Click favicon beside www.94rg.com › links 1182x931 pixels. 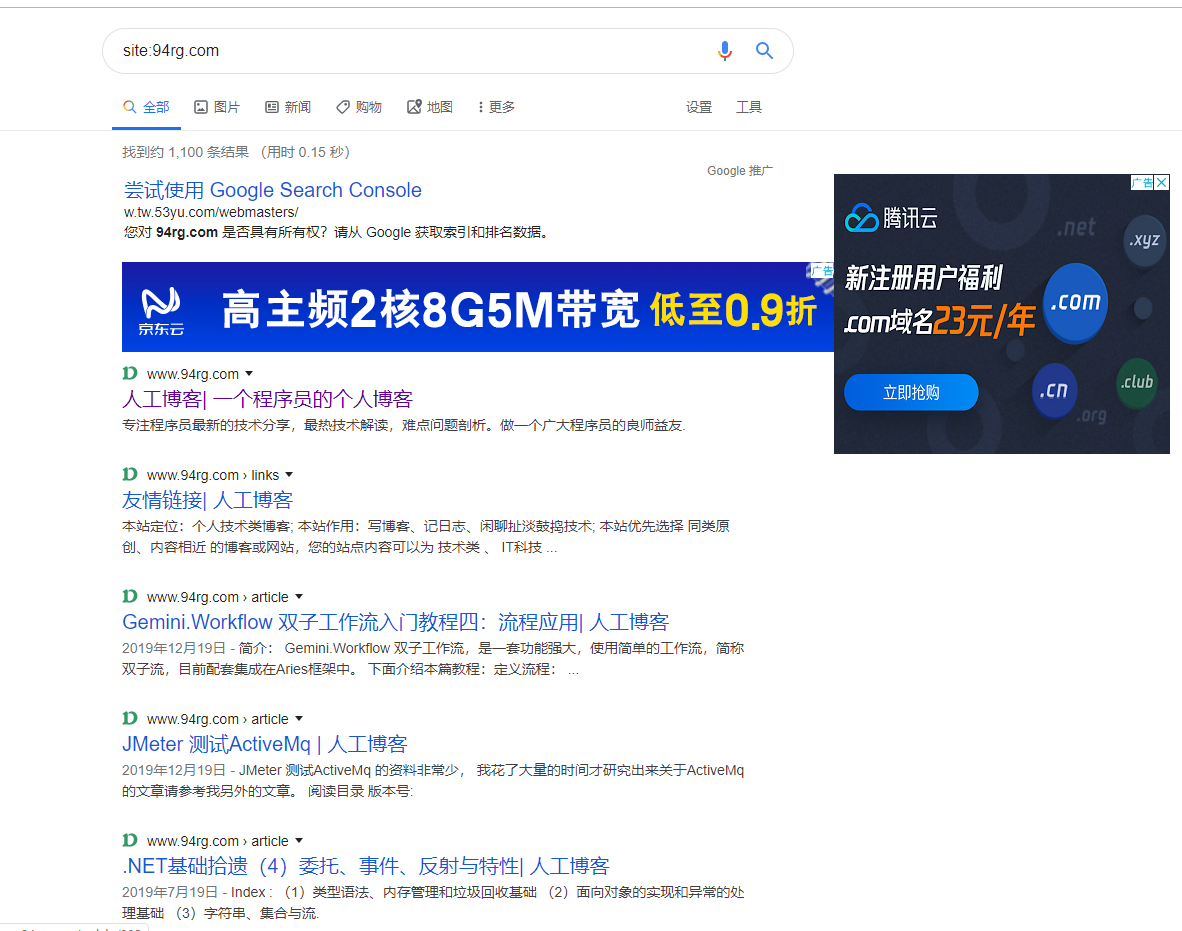click(x=130, y=474)
